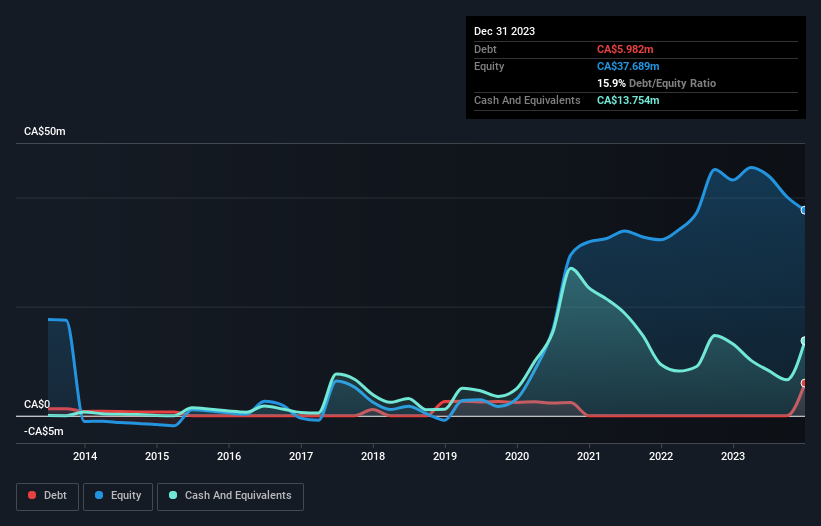Click the CA$13.754m cash value in tooltip

(x=628, y=100)
